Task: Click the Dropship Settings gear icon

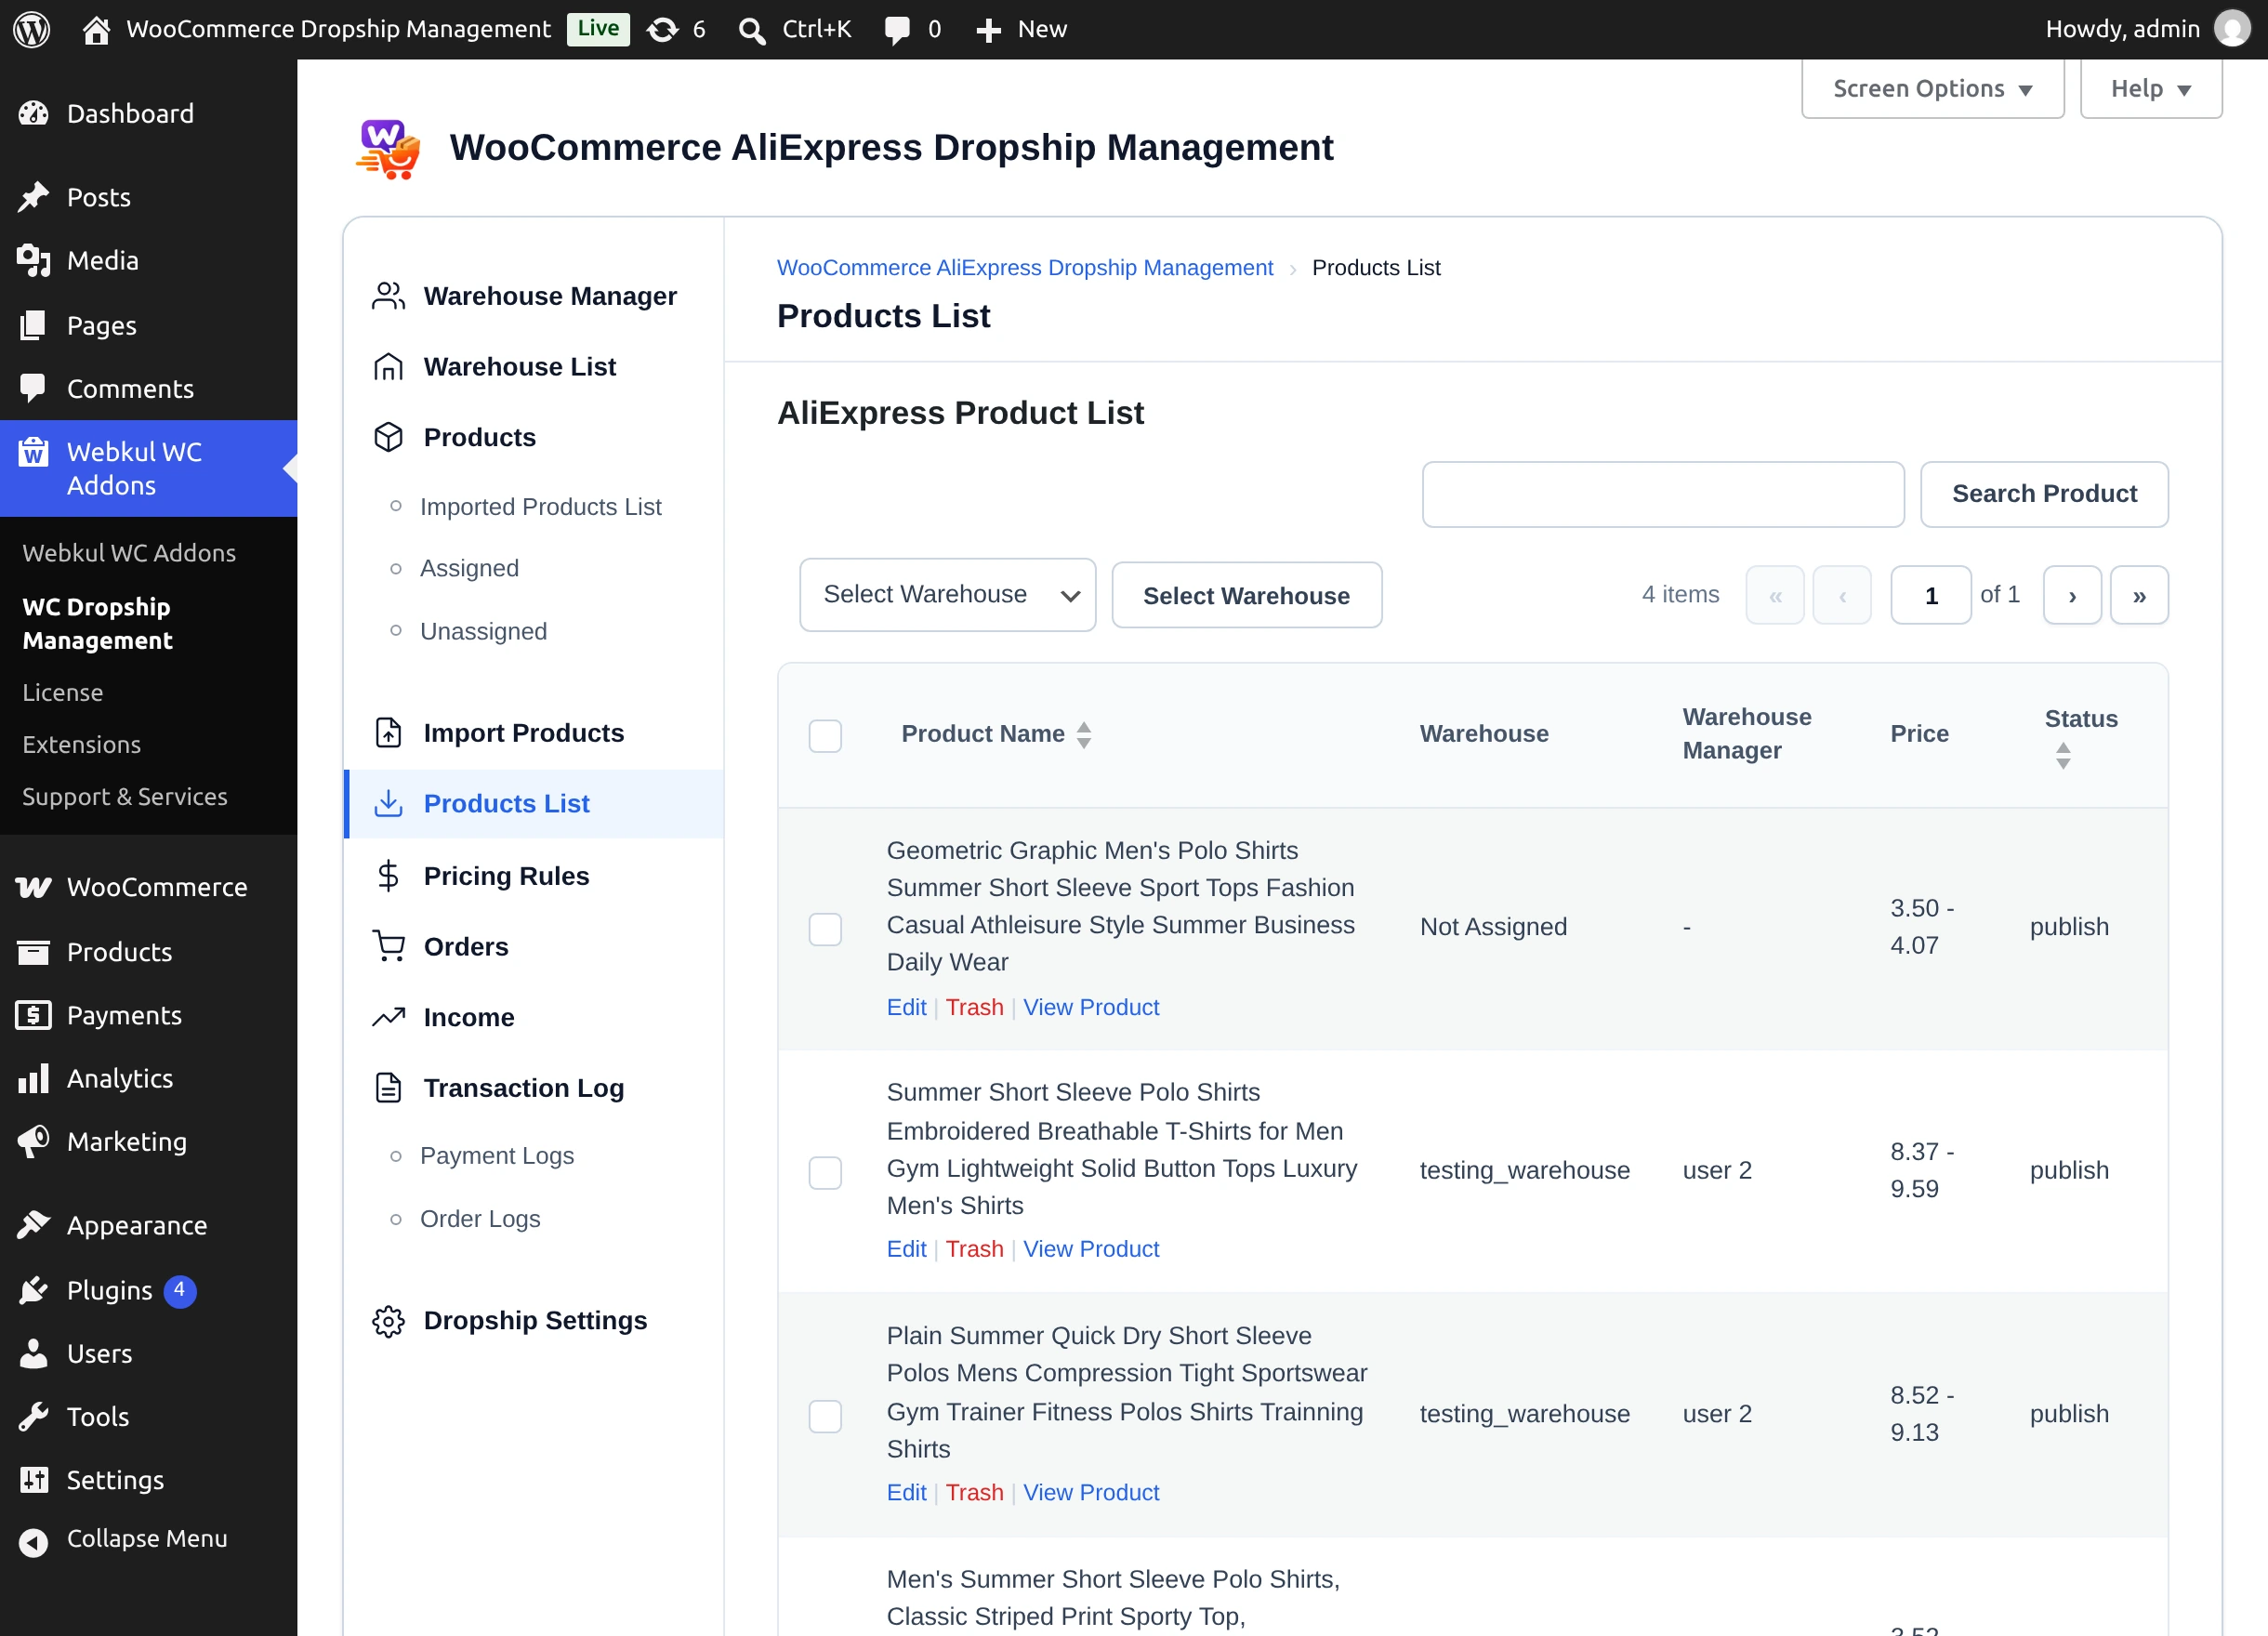Action: point(388,1321)
